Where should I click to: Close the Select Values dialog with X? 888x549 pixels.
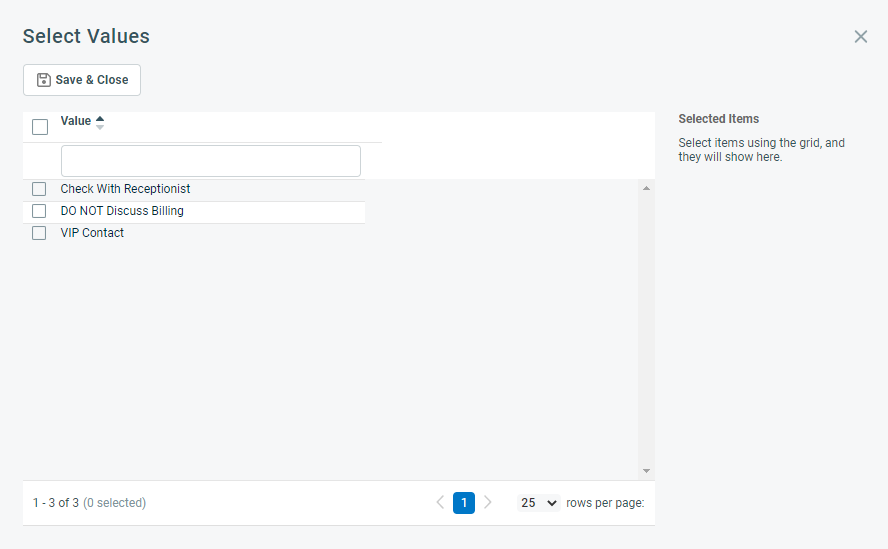click(860, 37)
